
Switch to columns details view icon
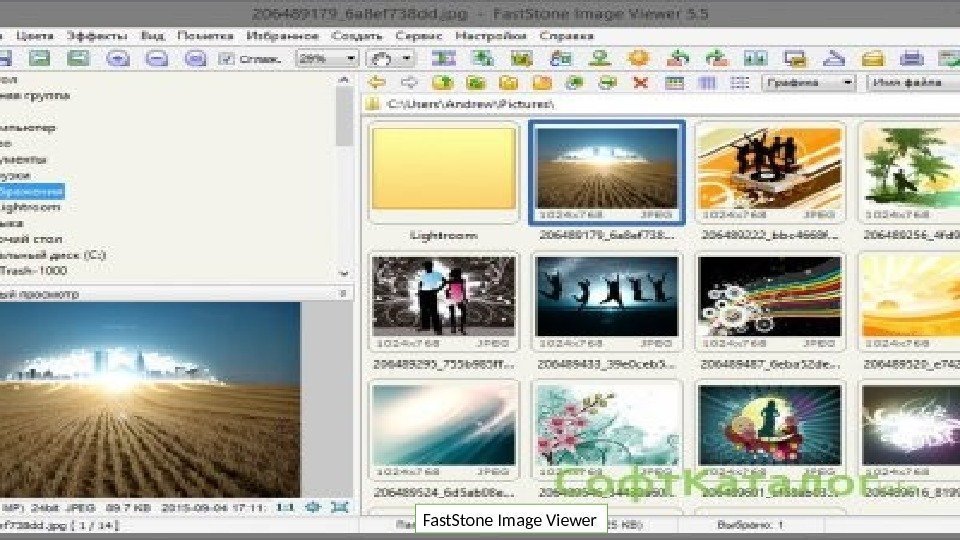[x=707, y=83]
